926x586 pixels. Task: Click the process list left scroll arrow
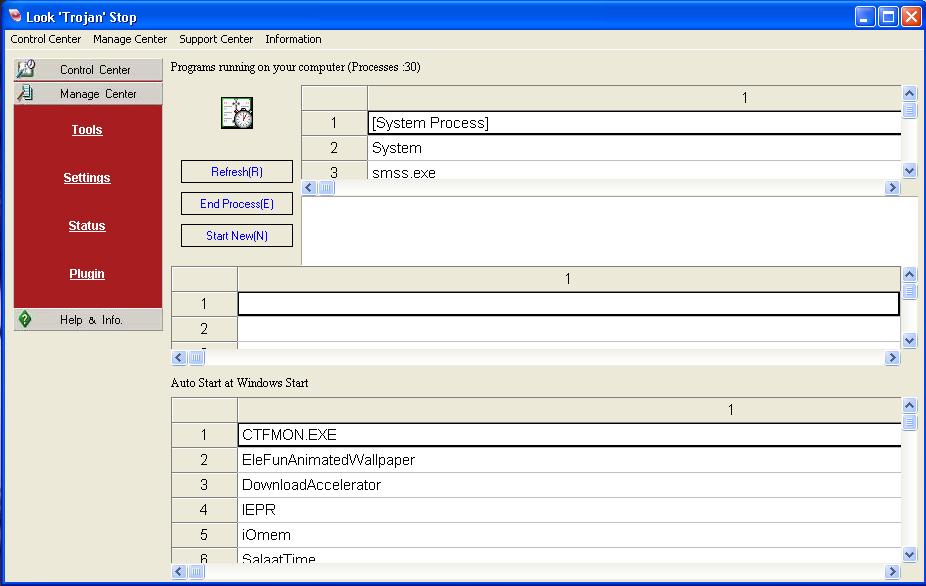point(309,188)
